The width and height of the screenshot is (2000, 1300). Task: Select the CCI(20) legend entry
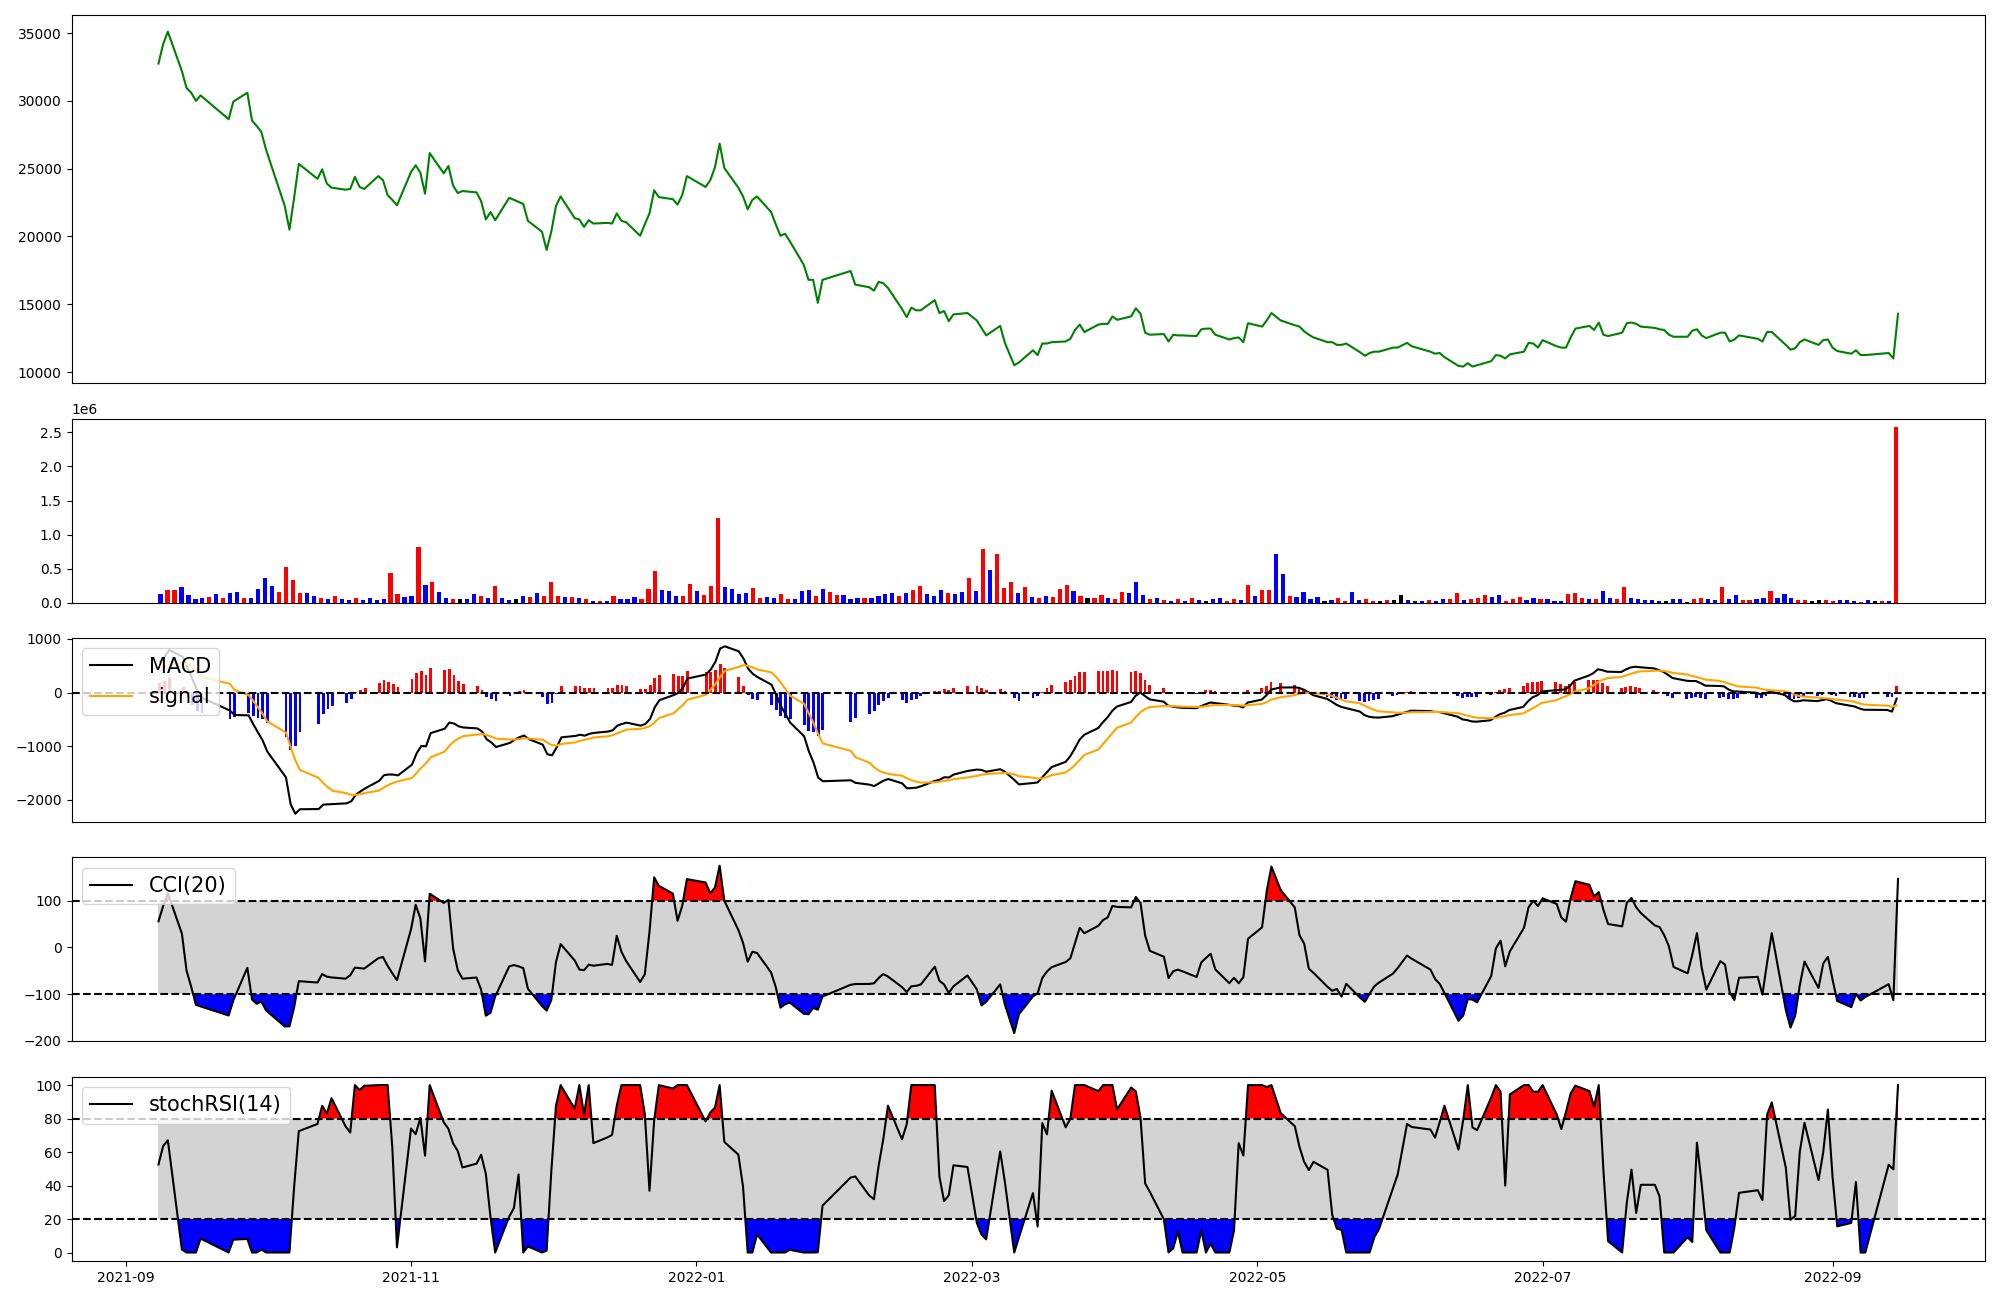(x=187, y=885)
